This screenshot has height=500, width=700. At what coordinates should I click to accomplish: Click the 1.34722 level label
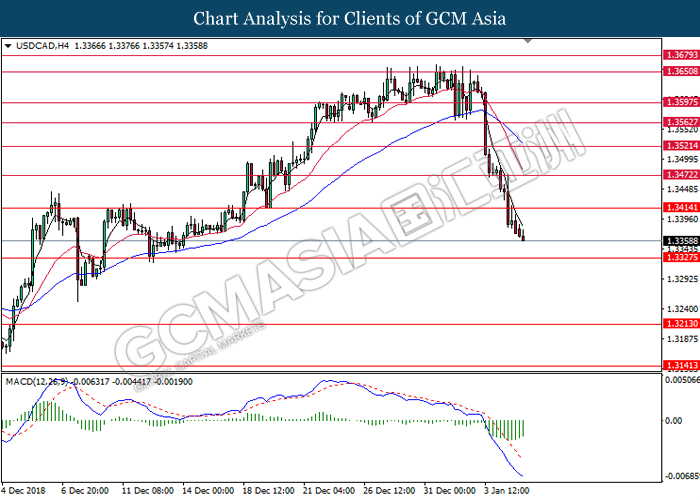681,175
